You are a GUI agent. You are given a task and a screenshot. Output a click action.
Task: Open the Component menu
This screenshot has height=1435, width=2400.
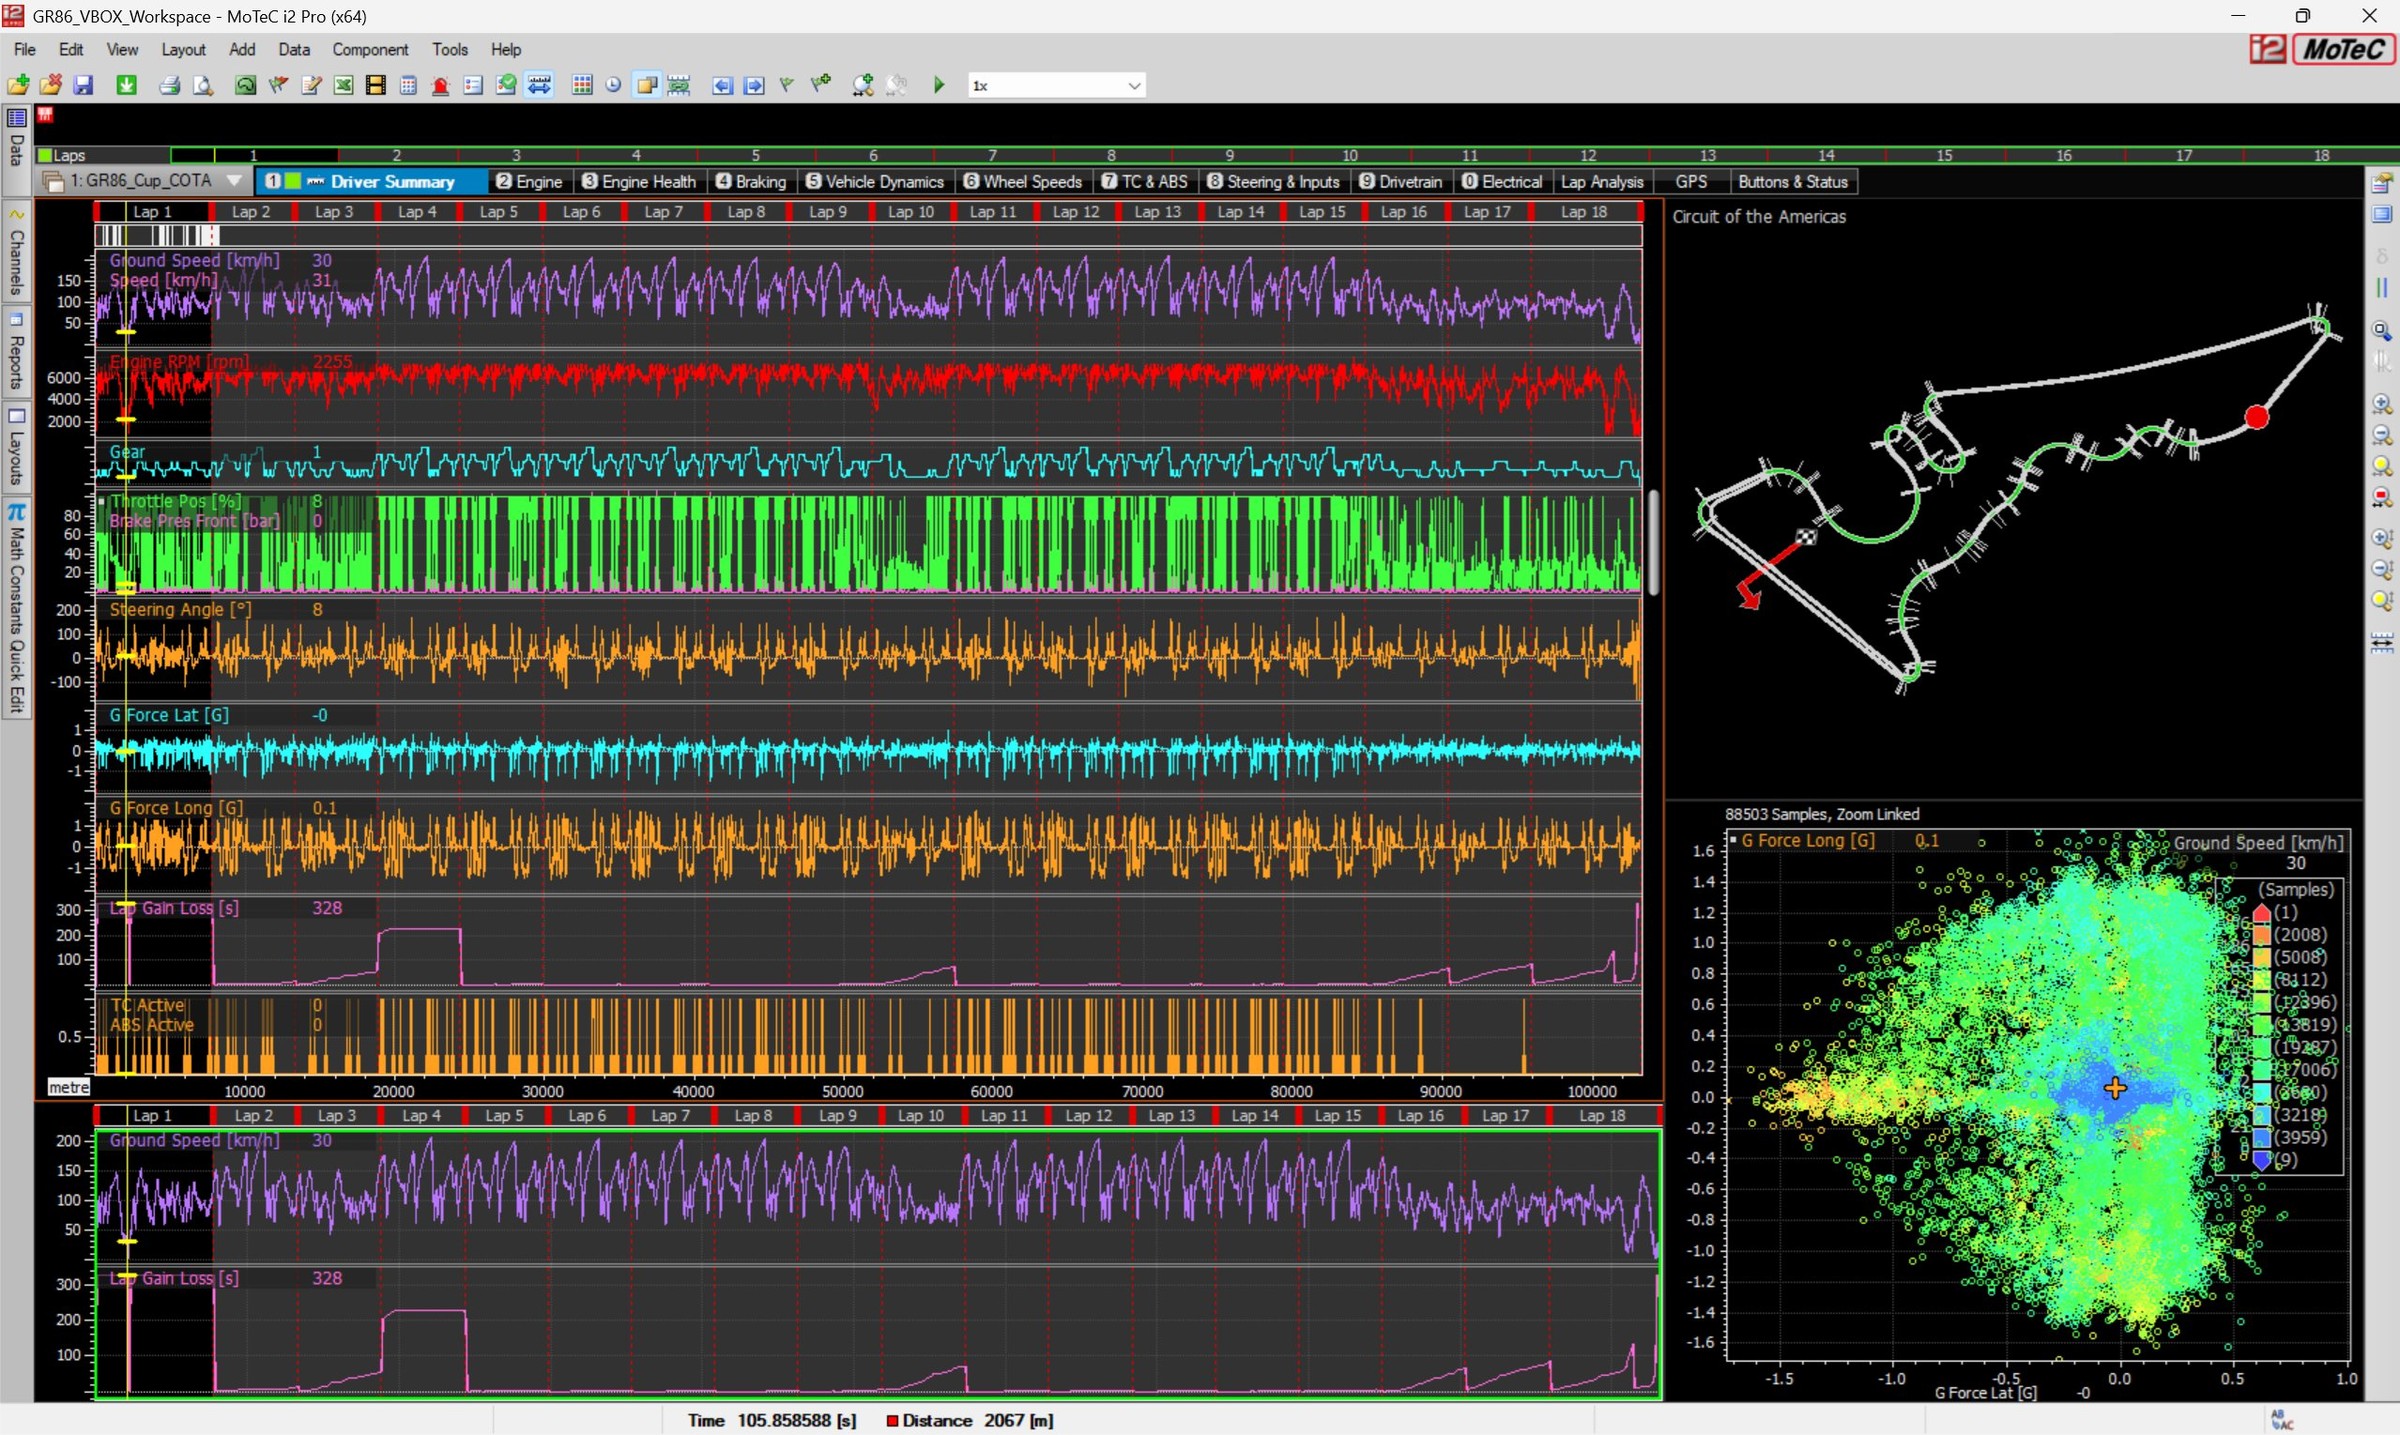pyautogui.click(x=370, y=49)
